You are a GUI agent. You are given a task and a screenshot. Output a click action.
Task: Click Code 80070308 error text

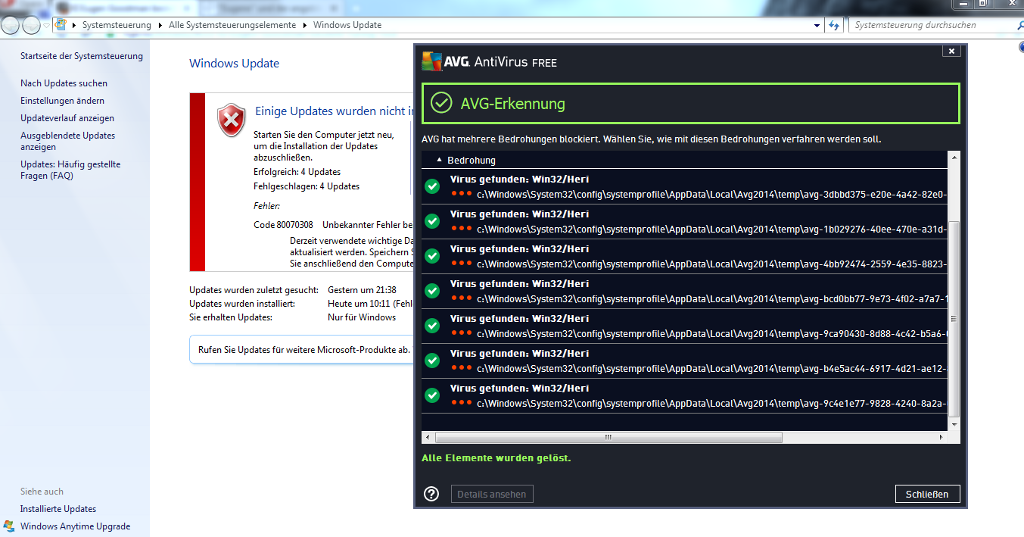(x=283, y=225)
